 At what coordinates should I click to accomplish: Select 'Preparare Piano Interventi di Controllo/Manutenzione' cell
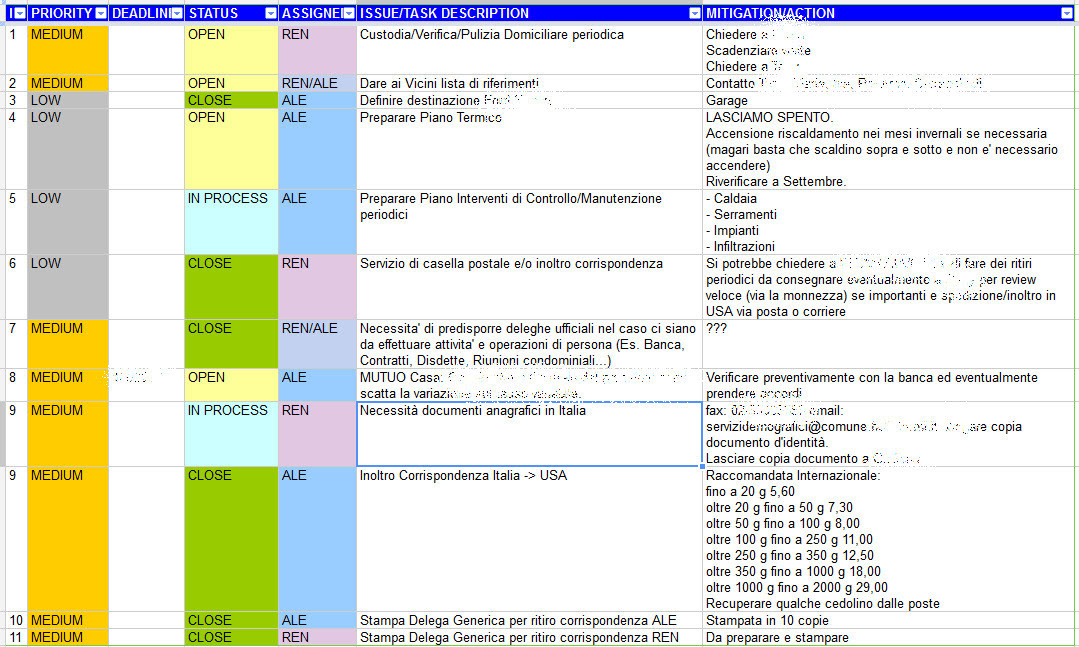(x=529, y=222)
